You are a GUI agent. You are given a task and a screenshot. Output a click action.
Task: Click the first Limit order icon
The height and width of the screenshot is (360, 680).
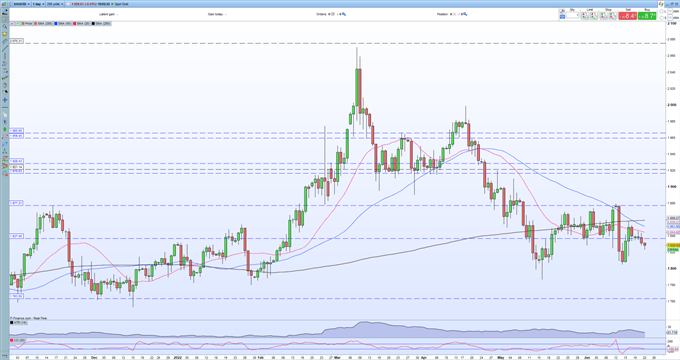click(585, 16)
